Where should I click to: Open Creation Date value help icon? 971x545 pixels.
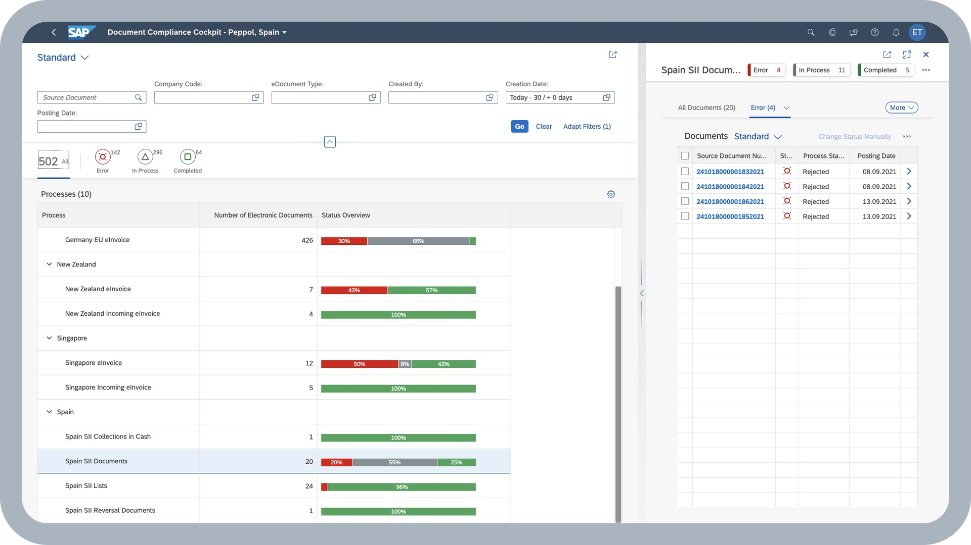607,97
